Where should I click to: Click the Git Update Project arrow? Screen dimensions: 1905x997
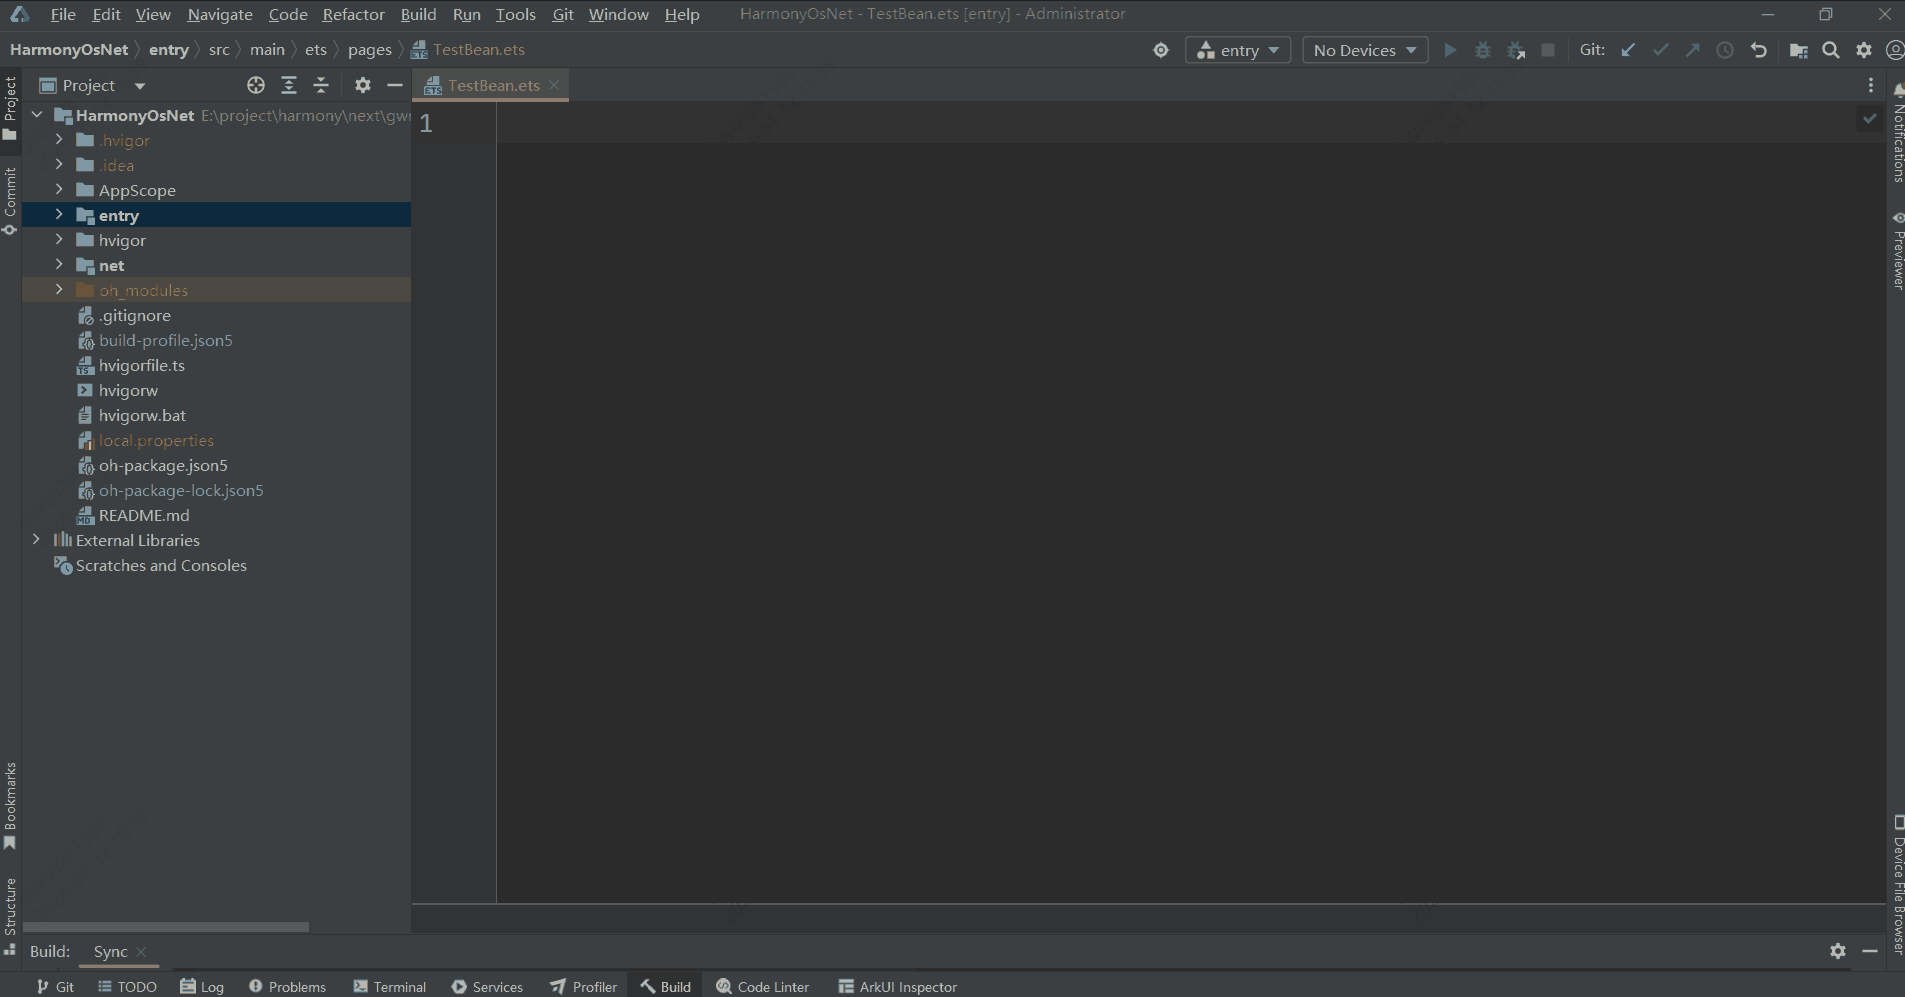tap(1628, 50)
